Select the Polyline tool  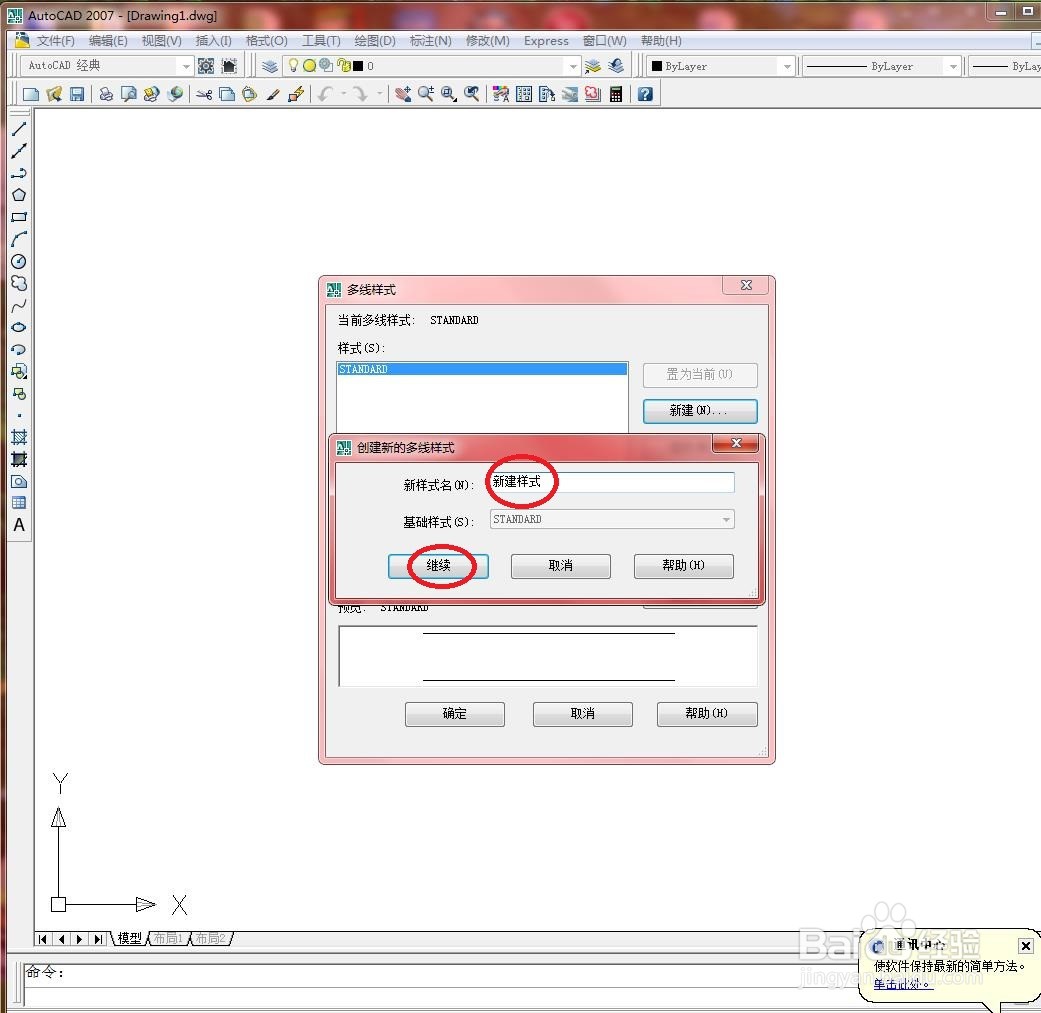(19, 173)
